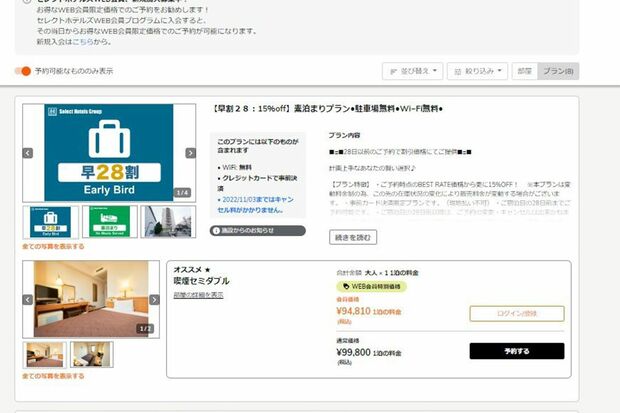Click the main 早28割 Early Bird image
The width and height of the screenshot is (620, 413).
(109, 153)
